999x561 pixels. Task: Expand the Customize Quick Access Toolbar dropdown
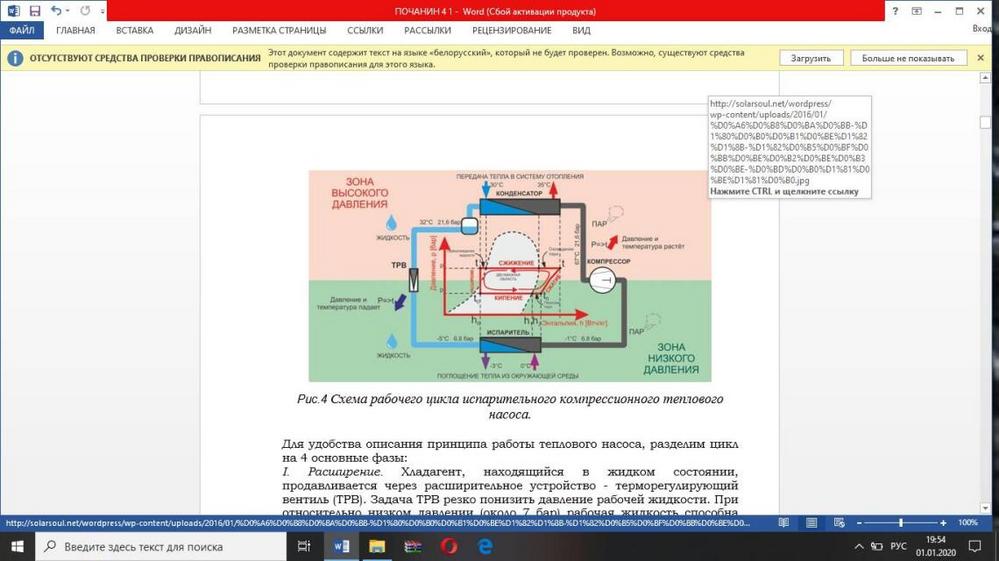pyautogui.click(x=102, y=12)
